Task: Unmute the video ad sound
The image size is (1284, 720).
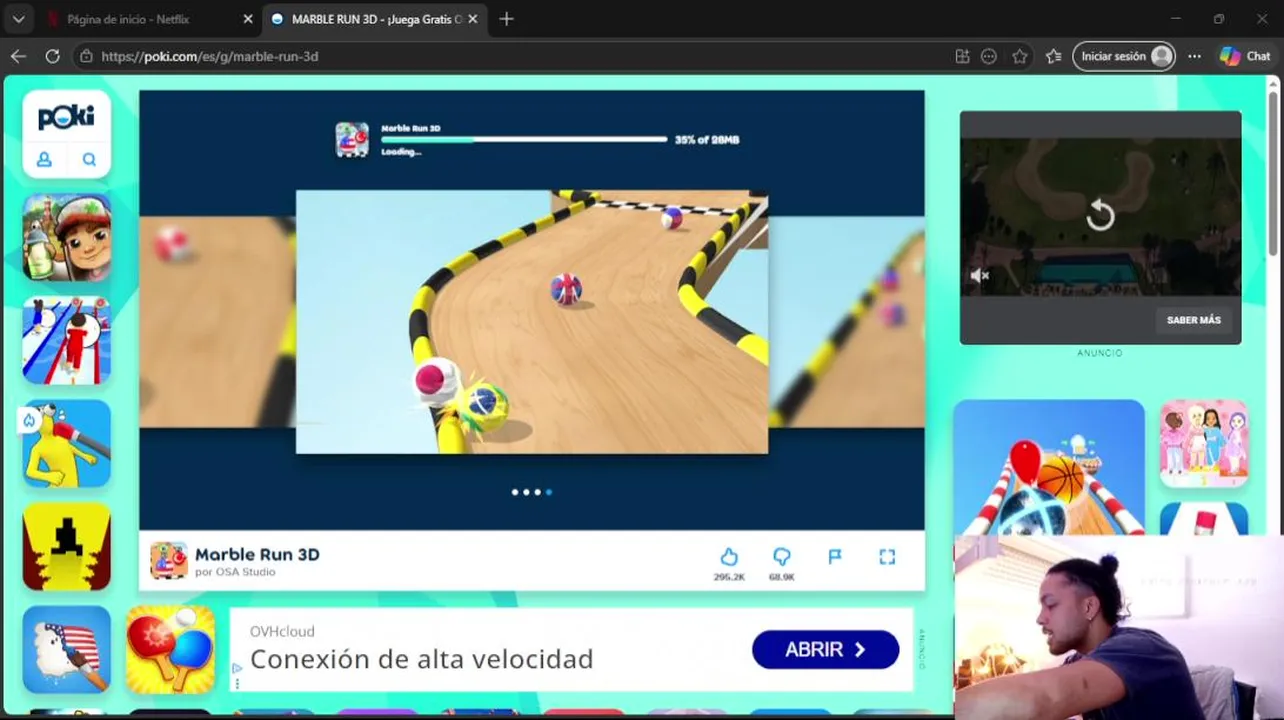Action: [x=980, y=276]
